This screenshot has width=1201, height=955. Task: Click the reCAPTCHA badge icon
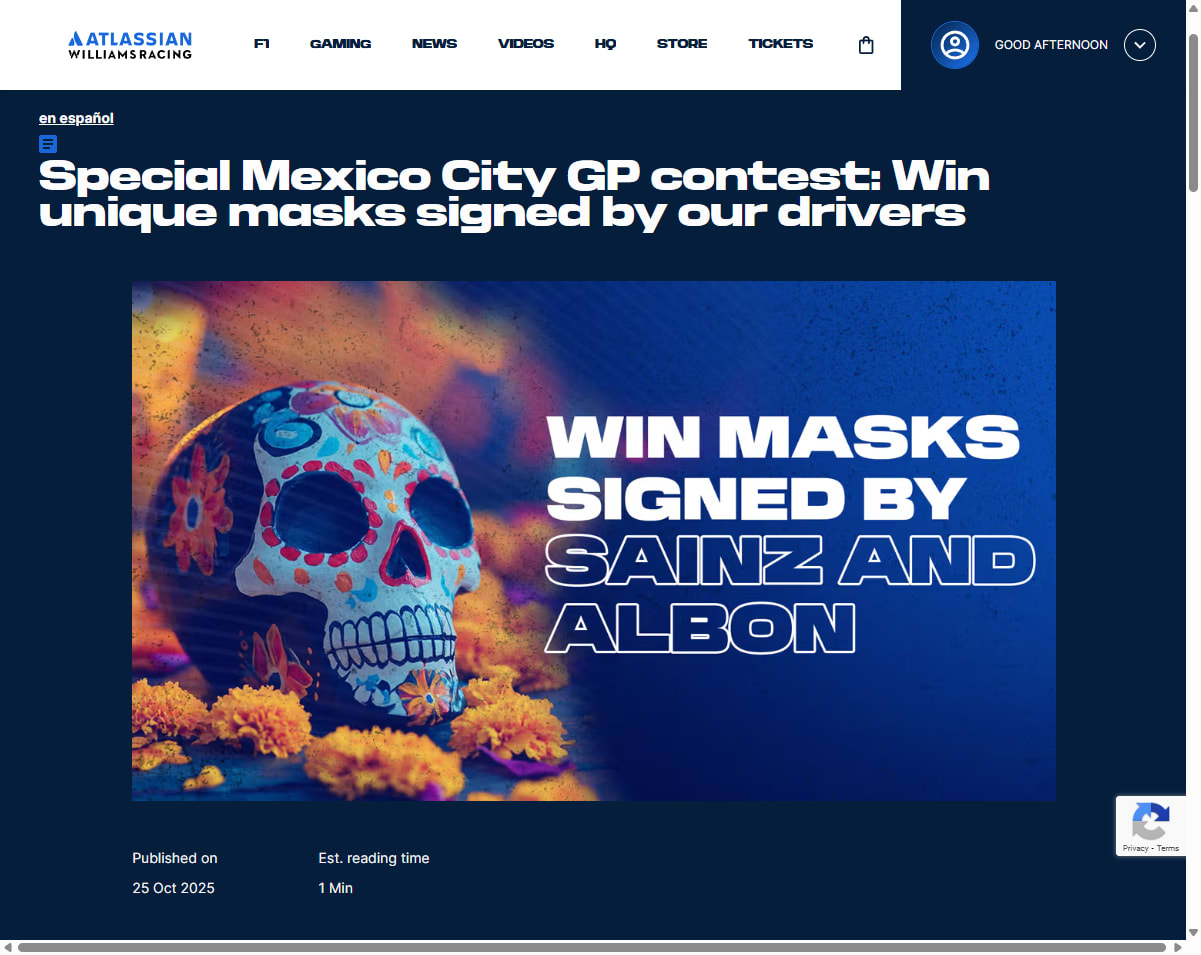click(x=1150, y=822)
